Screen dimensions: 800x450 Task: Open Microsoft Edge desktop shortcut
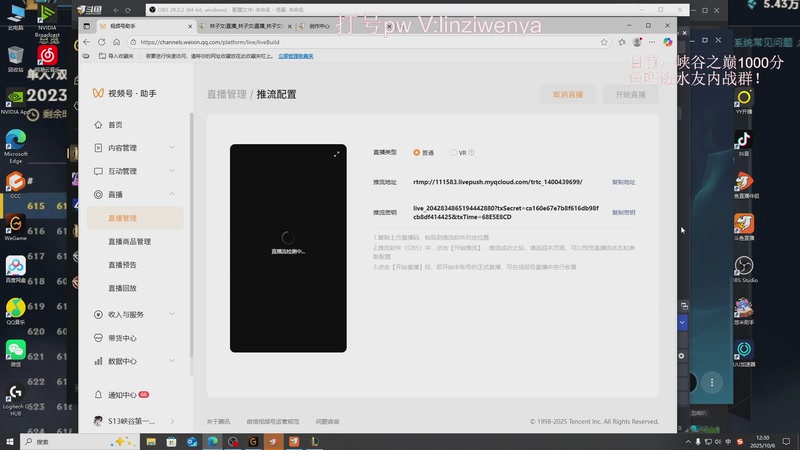coord(16,146)
